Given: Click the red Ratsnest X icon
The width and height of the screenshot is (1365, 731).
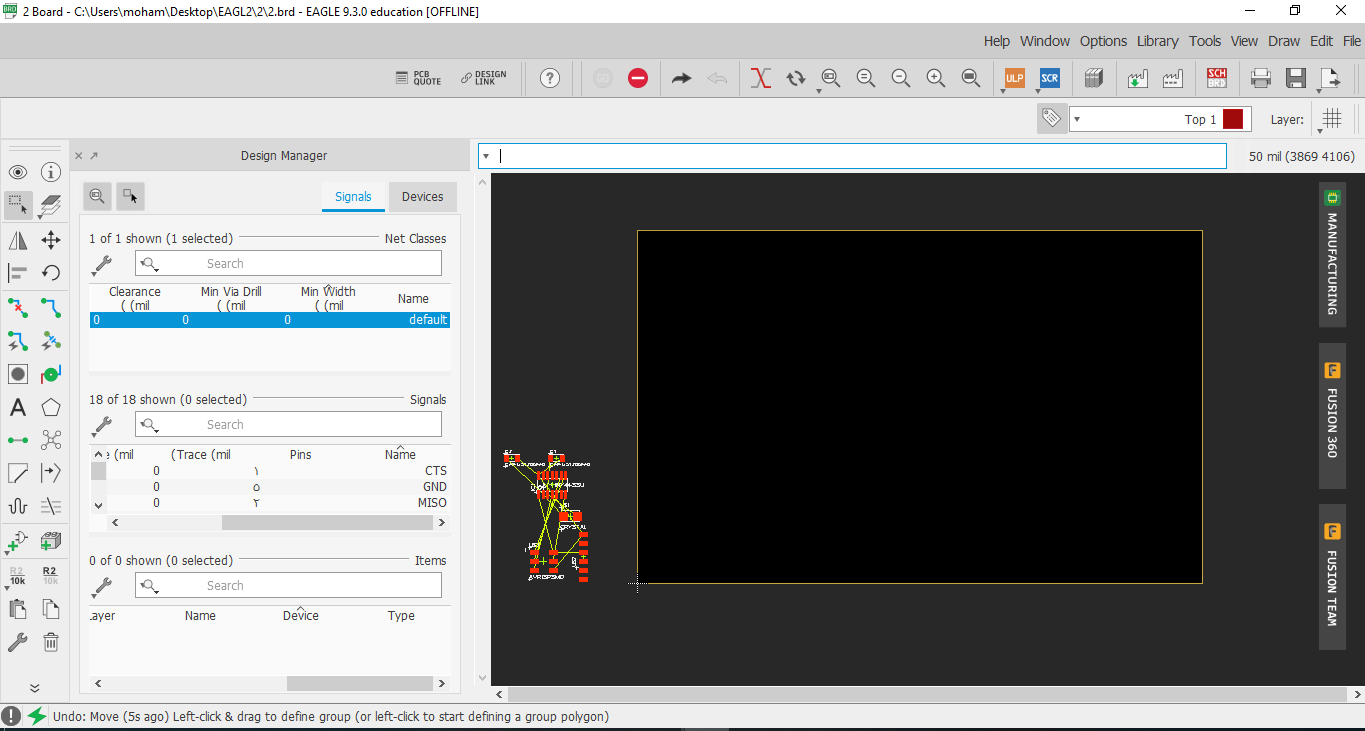Looking at the screenshot, I should (x=761, y=78).
